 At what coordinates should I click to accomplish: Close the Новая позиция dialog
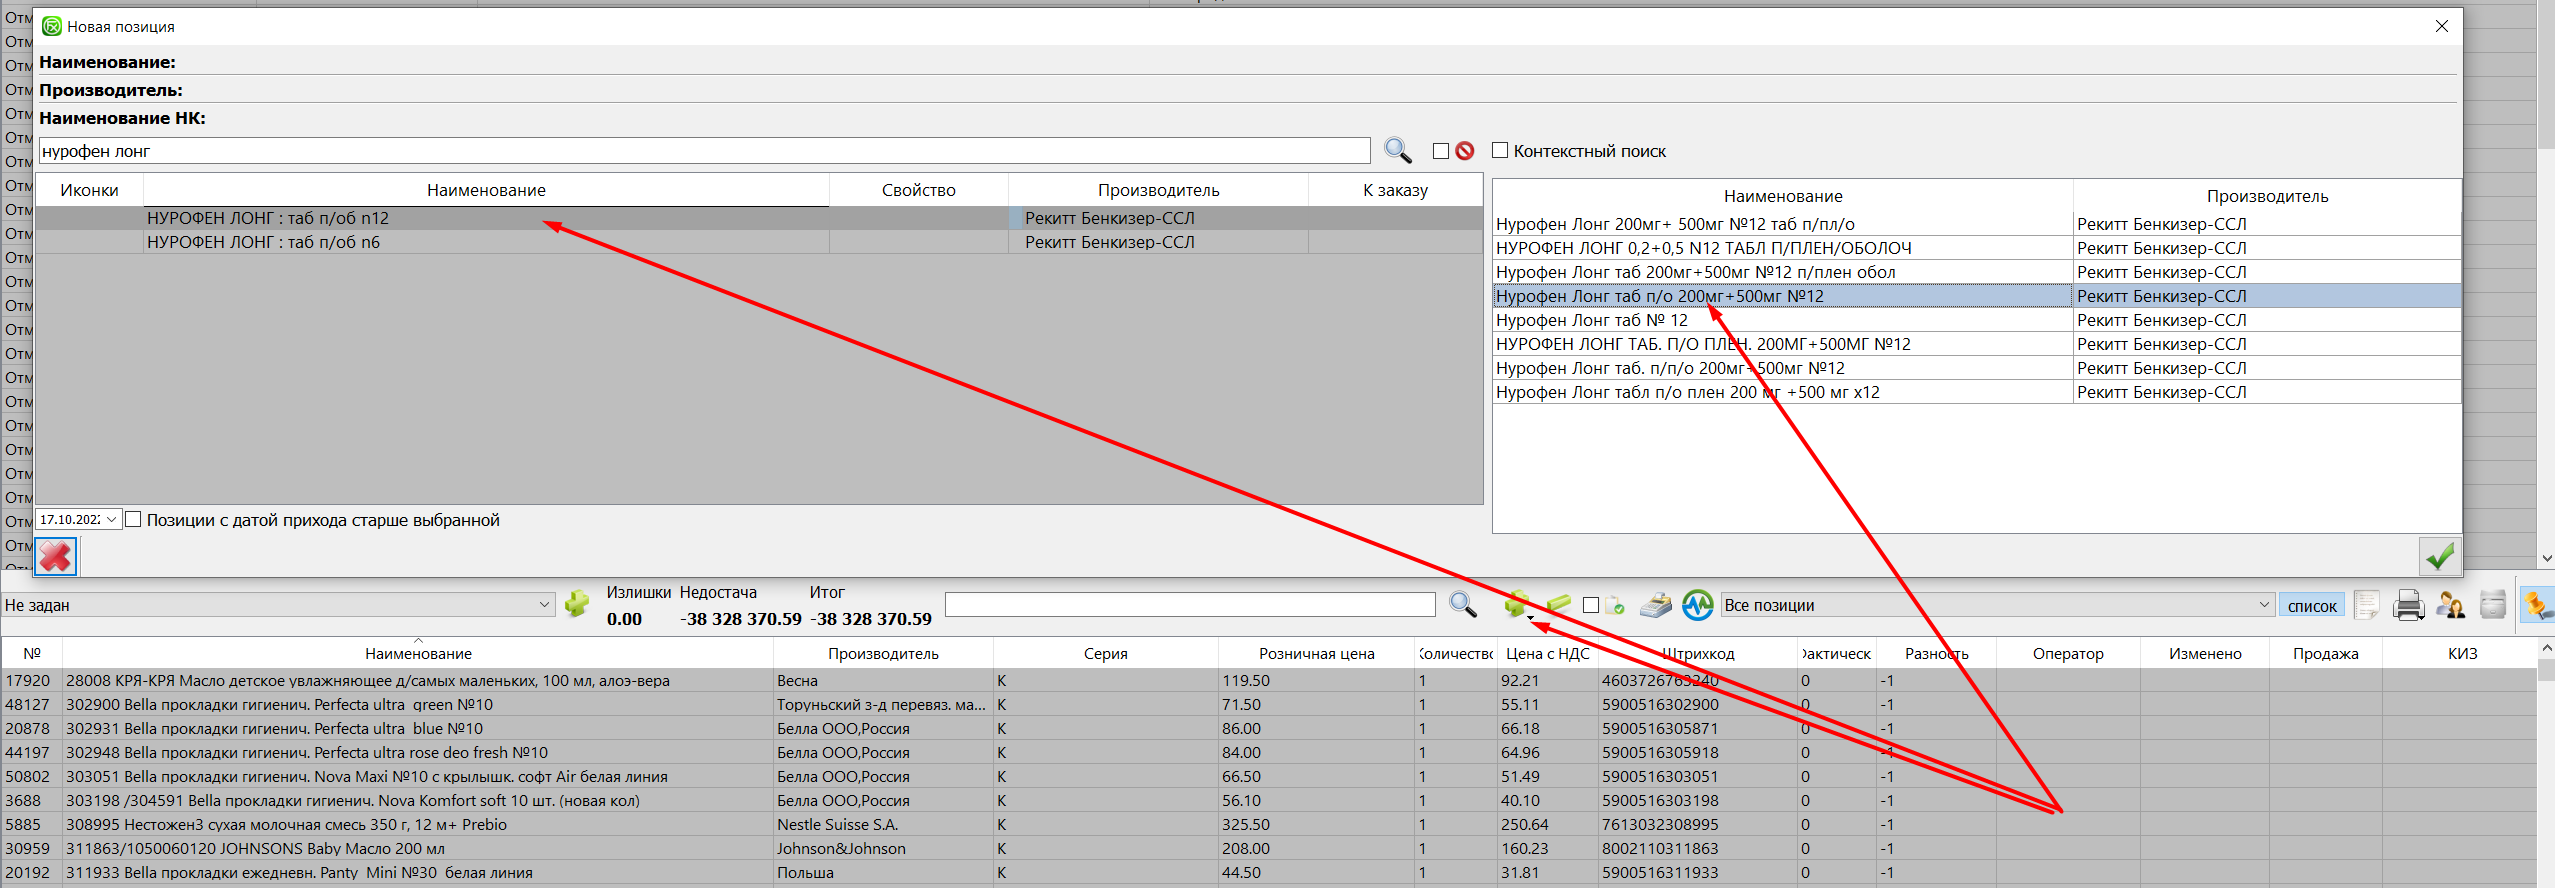coord(2441,26)
